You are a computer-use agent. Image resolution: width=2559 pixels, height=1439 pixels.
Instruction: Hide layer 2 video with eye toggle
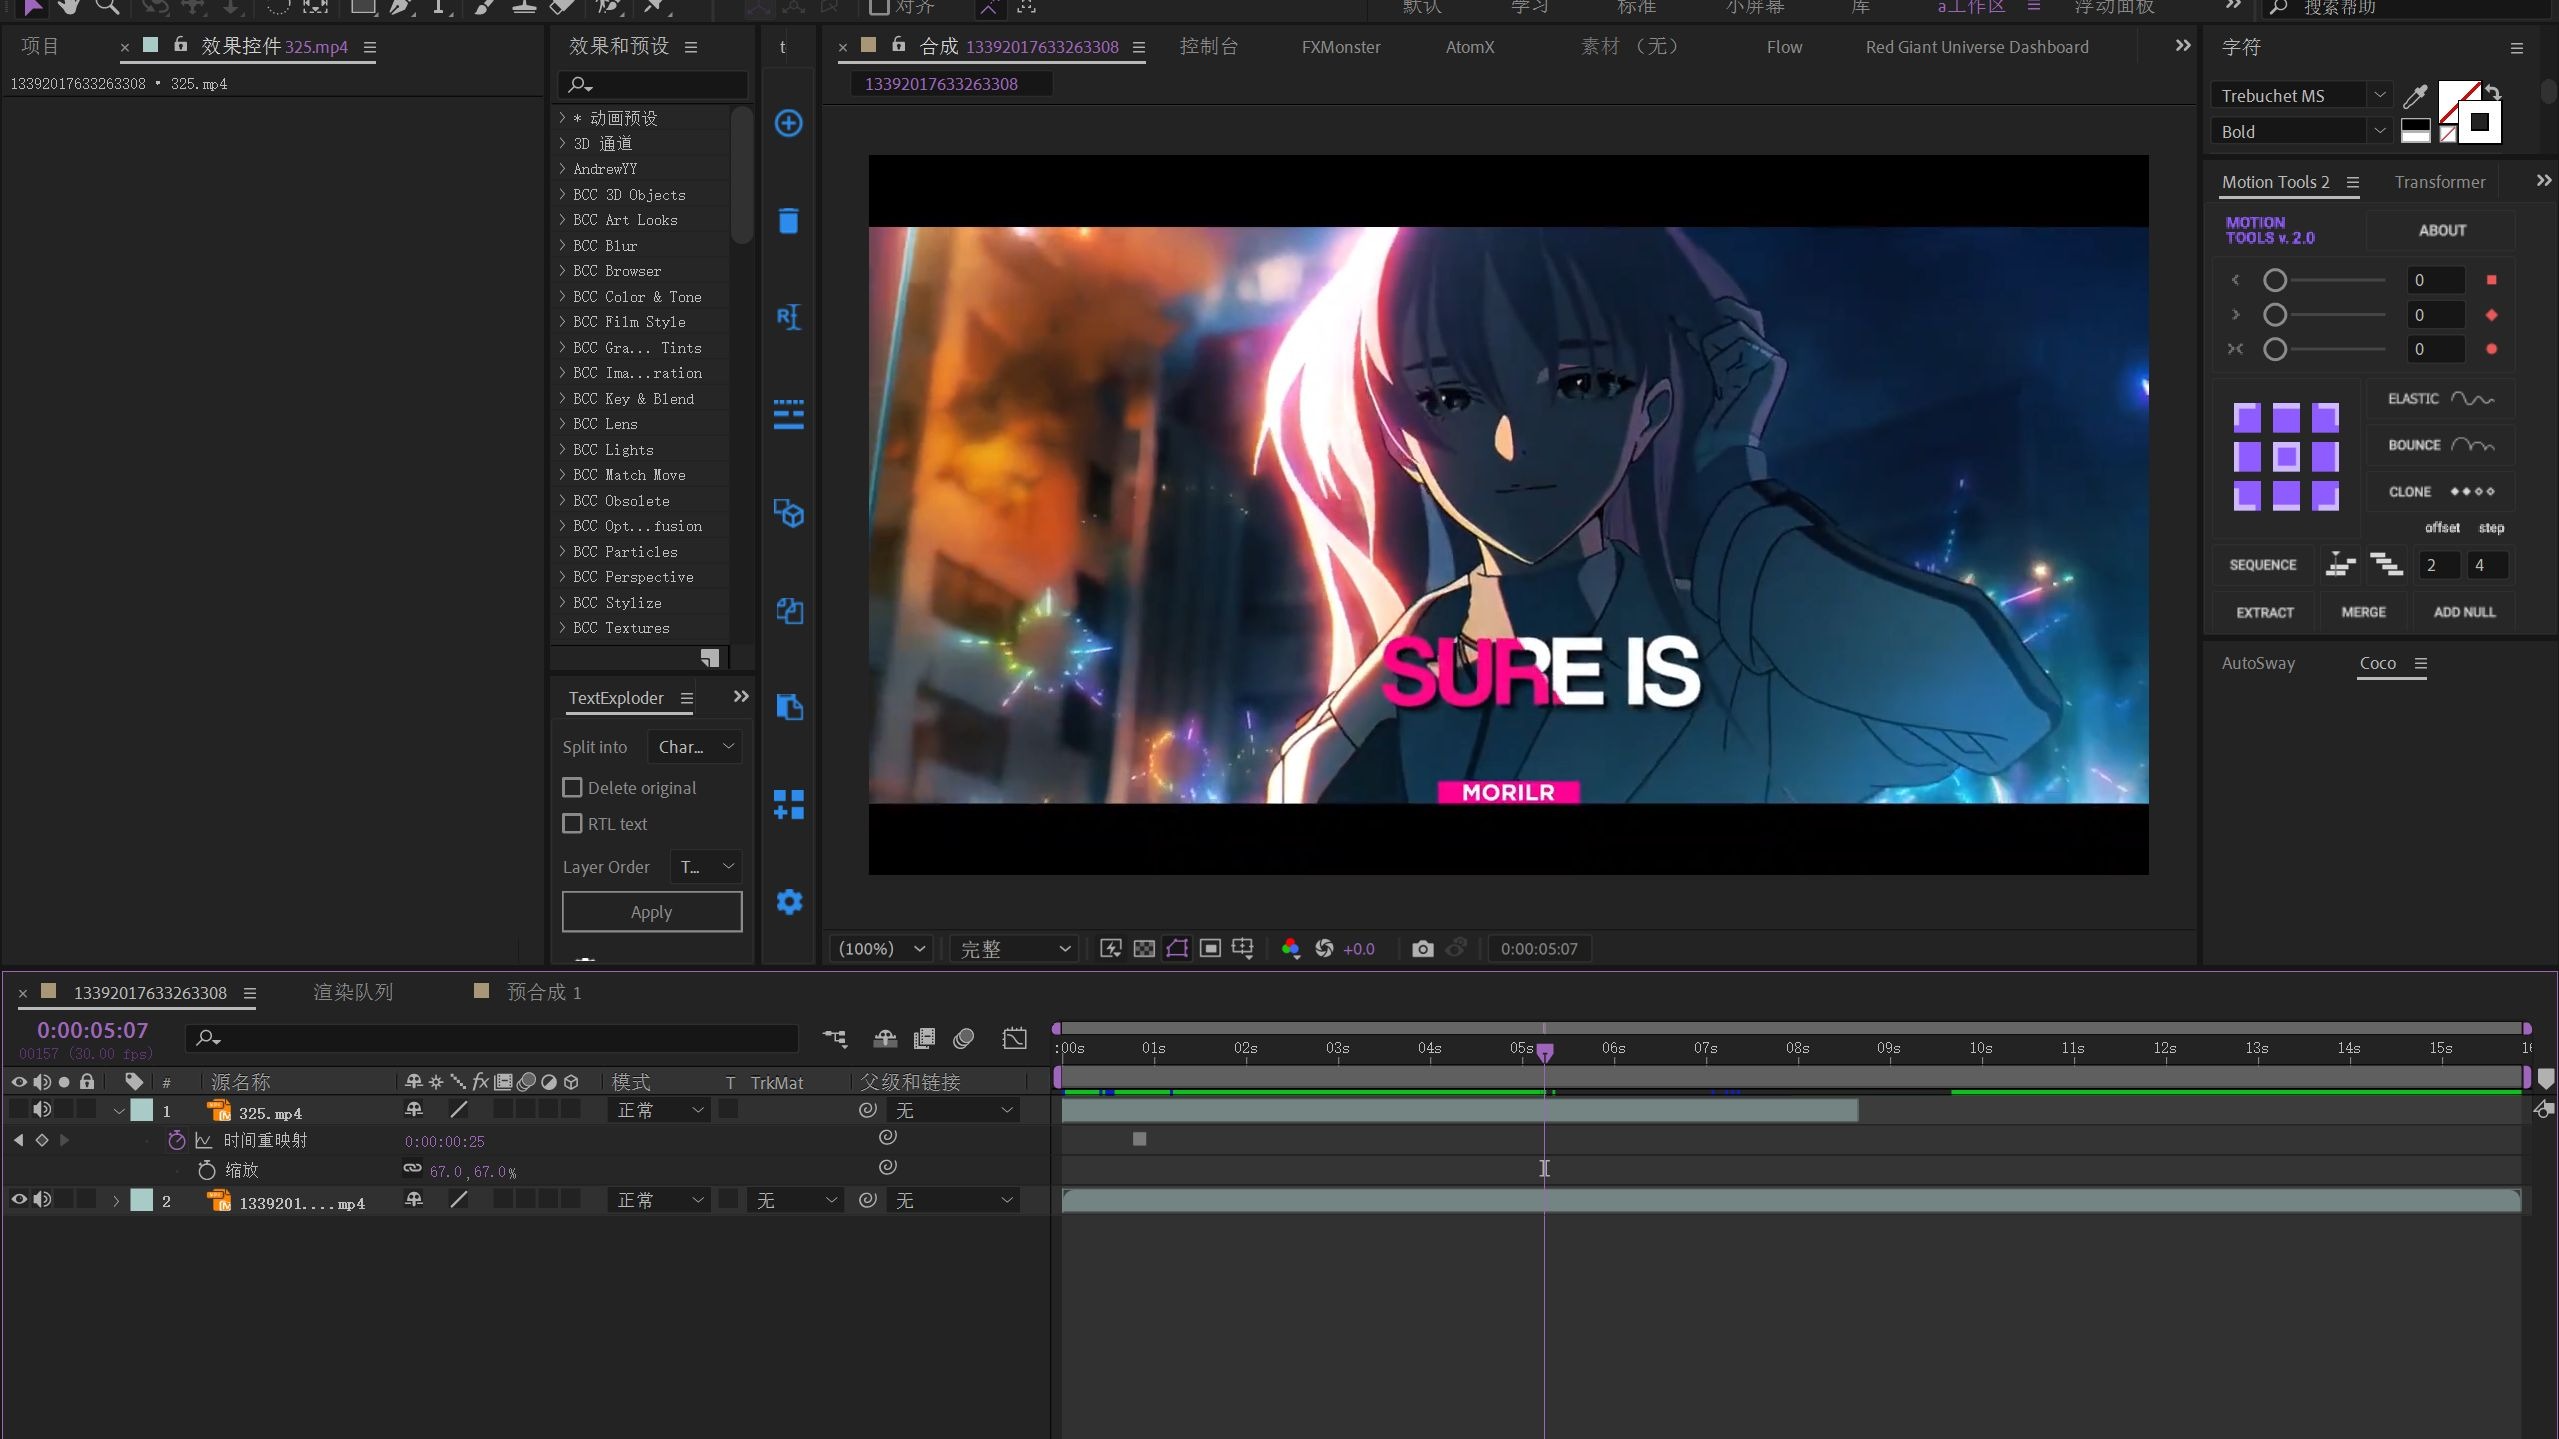(x=18, y=1199)
